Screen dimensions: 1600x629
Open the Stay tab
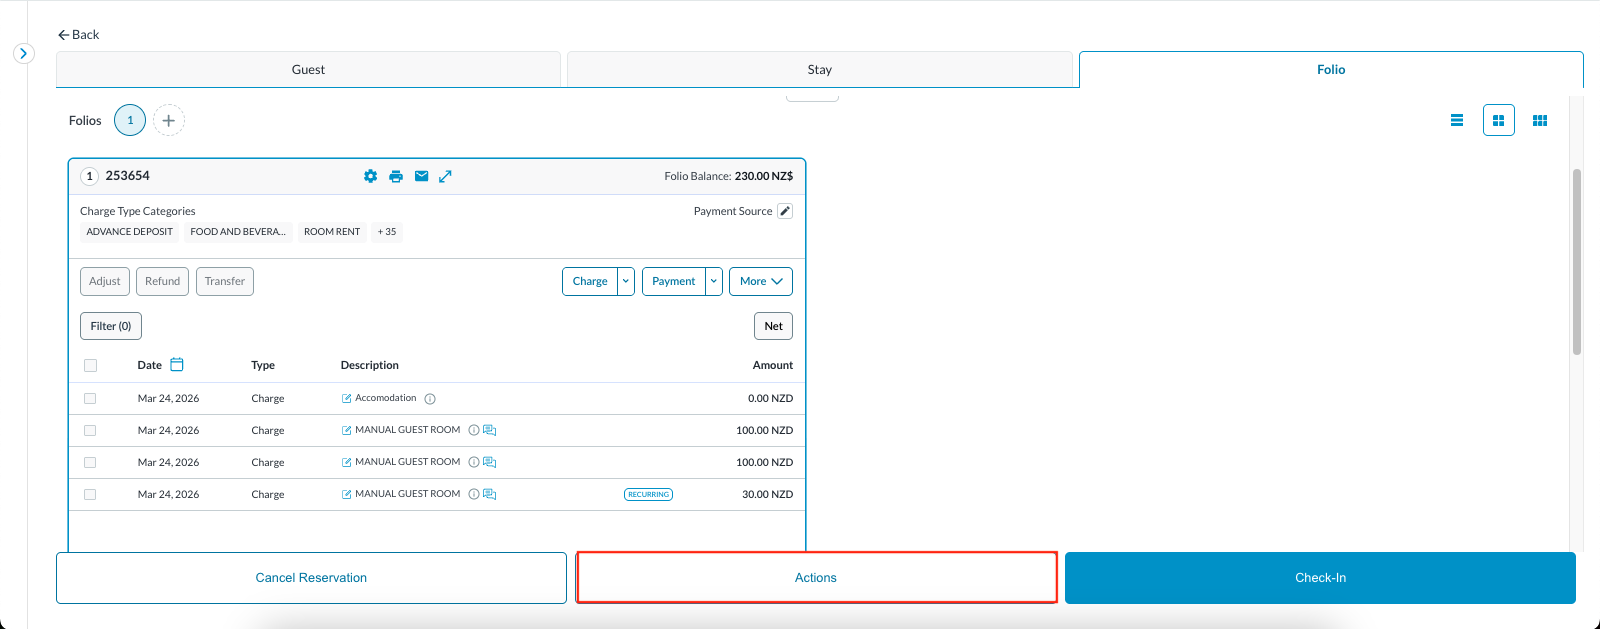point(819,70)
